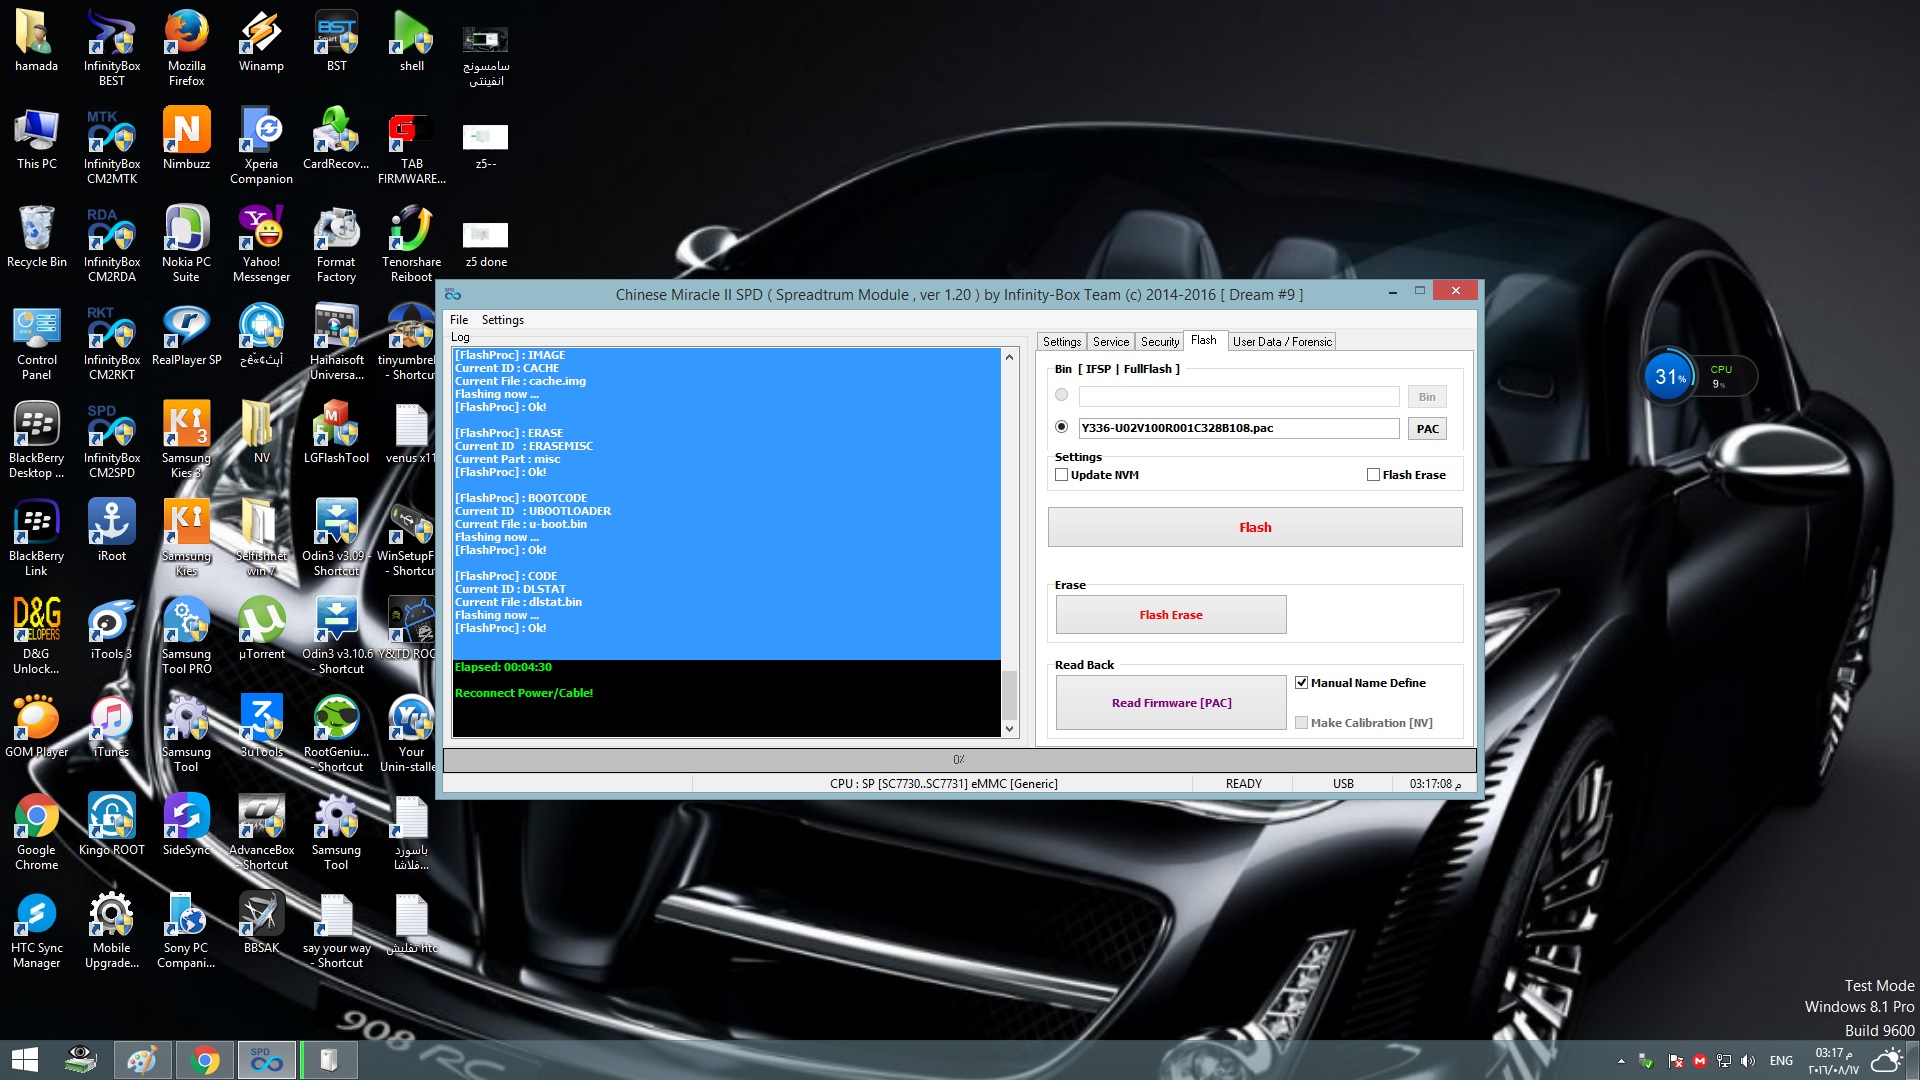Select Yahoo! Messenger icon
The image size is (1920, 1080).
[x=261, y=243]
